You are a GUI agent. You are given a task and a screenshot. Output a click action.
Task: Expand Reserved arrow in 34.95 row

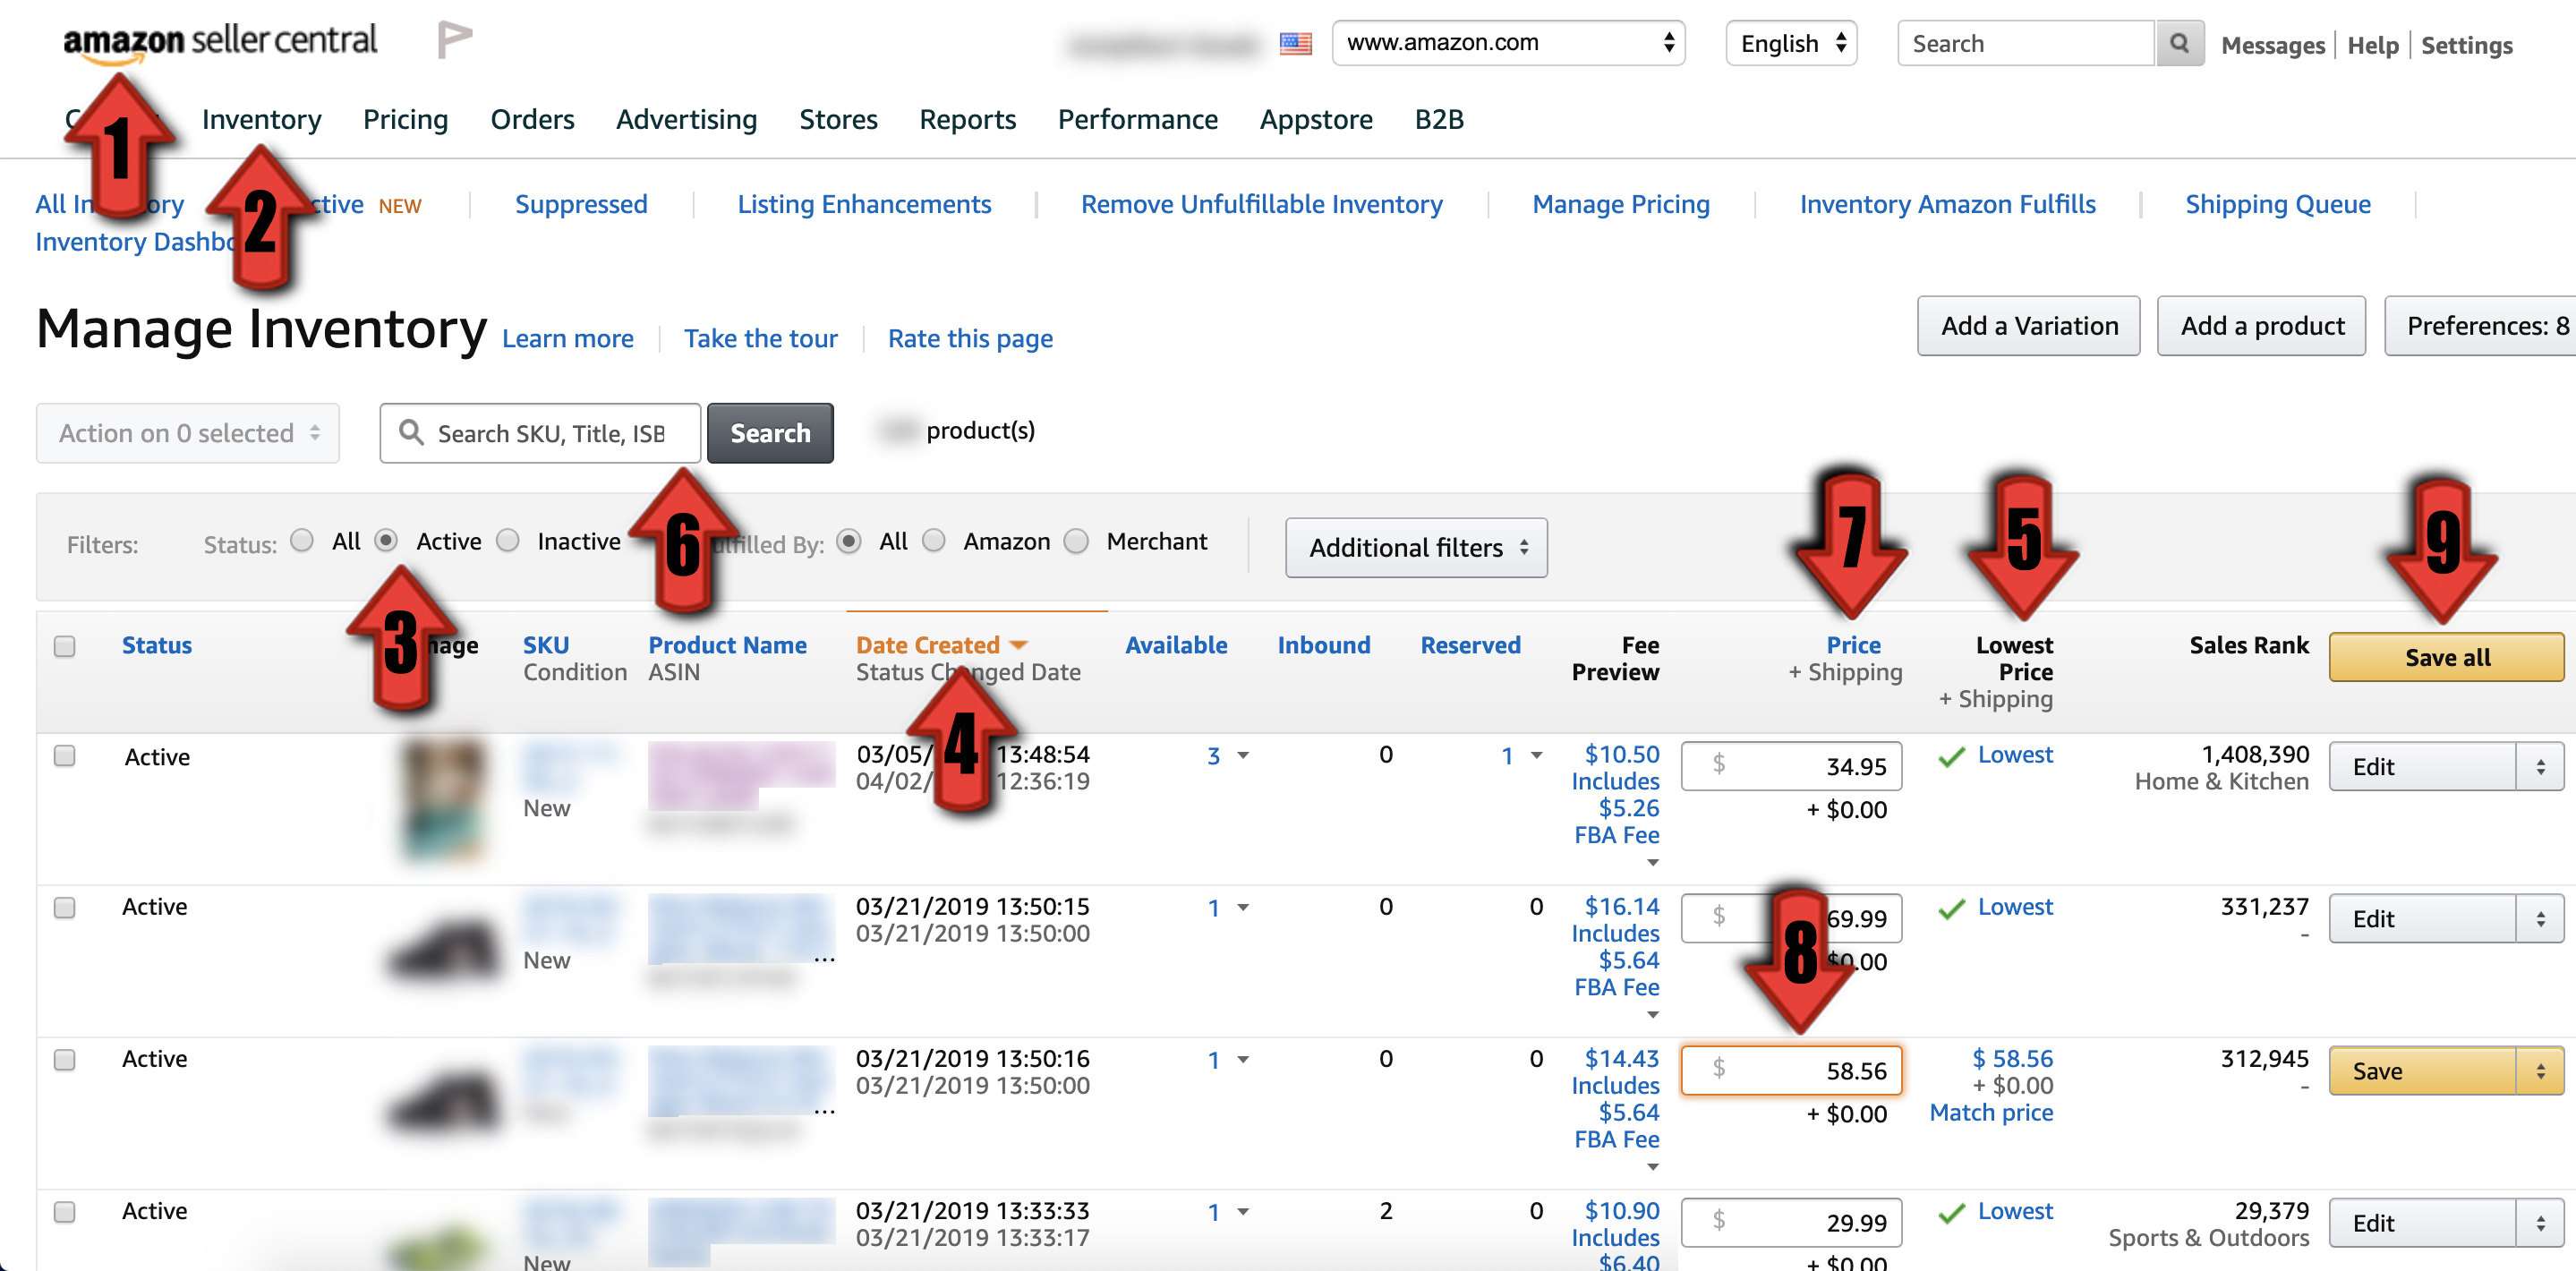click(1537, 756)
